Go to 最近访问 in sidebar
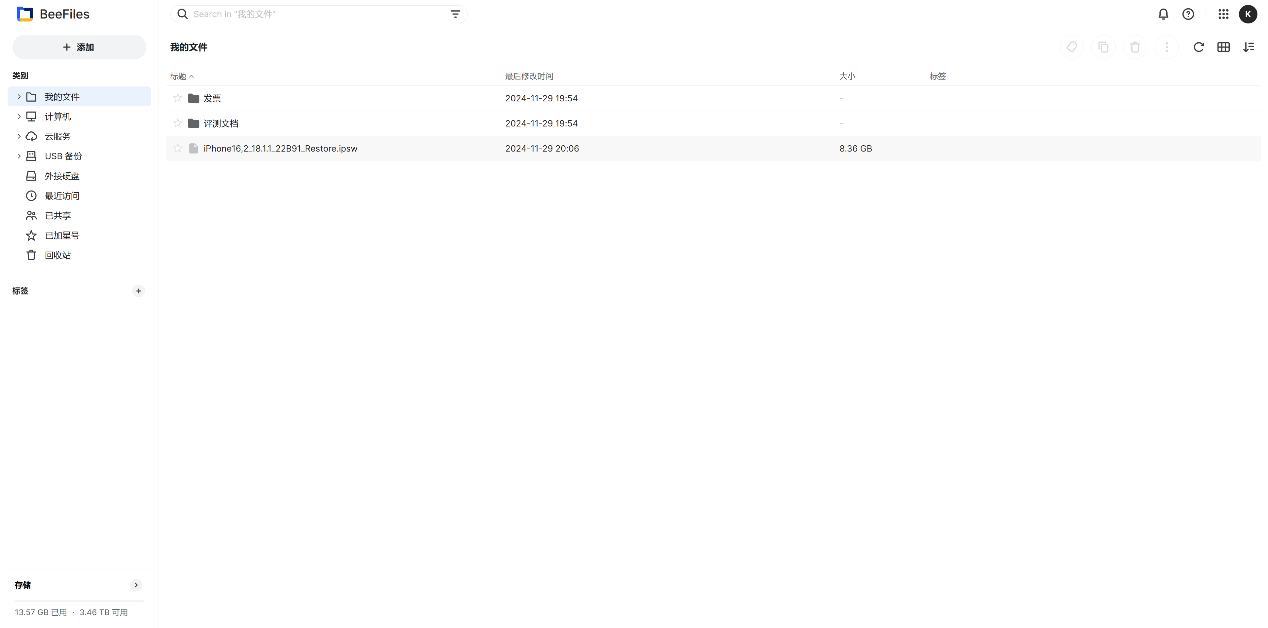 61,196
